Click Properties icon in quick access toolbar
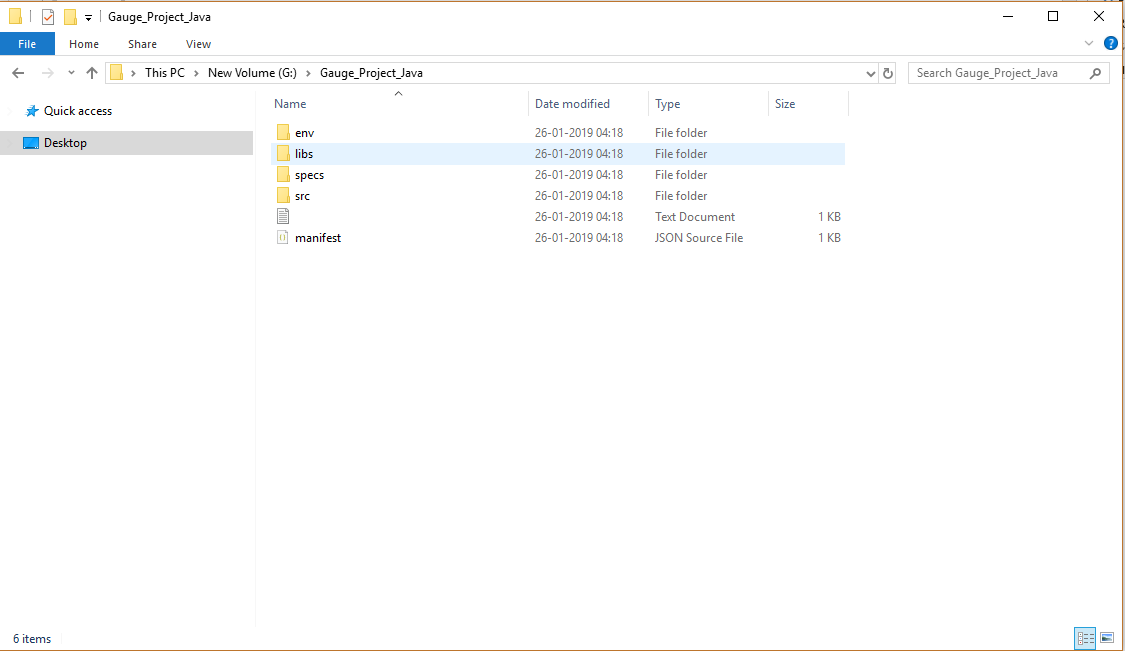This screenshot has height=651, width=1125. [x=48, y=17]
